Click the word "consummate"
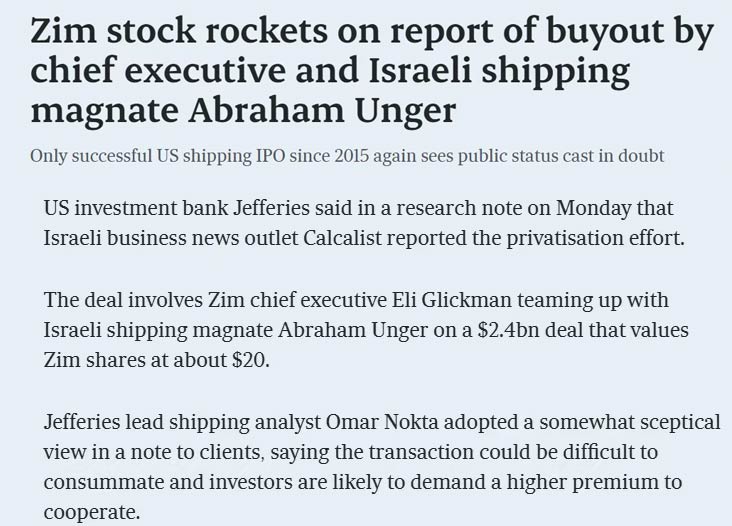This screenshot has height=526, width=732. tap(103, 482)
